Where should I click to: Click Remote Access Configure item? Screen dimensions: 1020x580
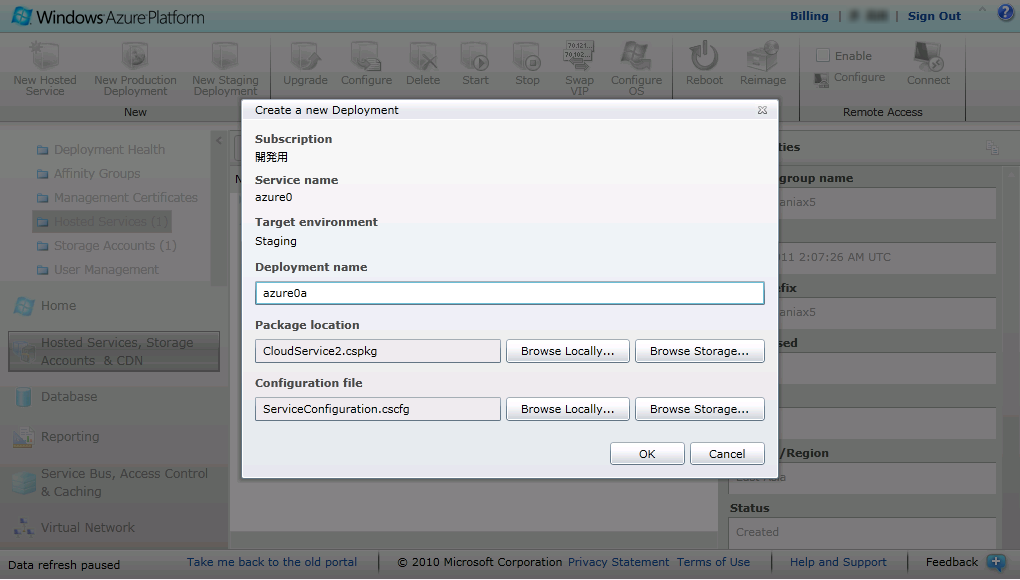click(850, 78)
